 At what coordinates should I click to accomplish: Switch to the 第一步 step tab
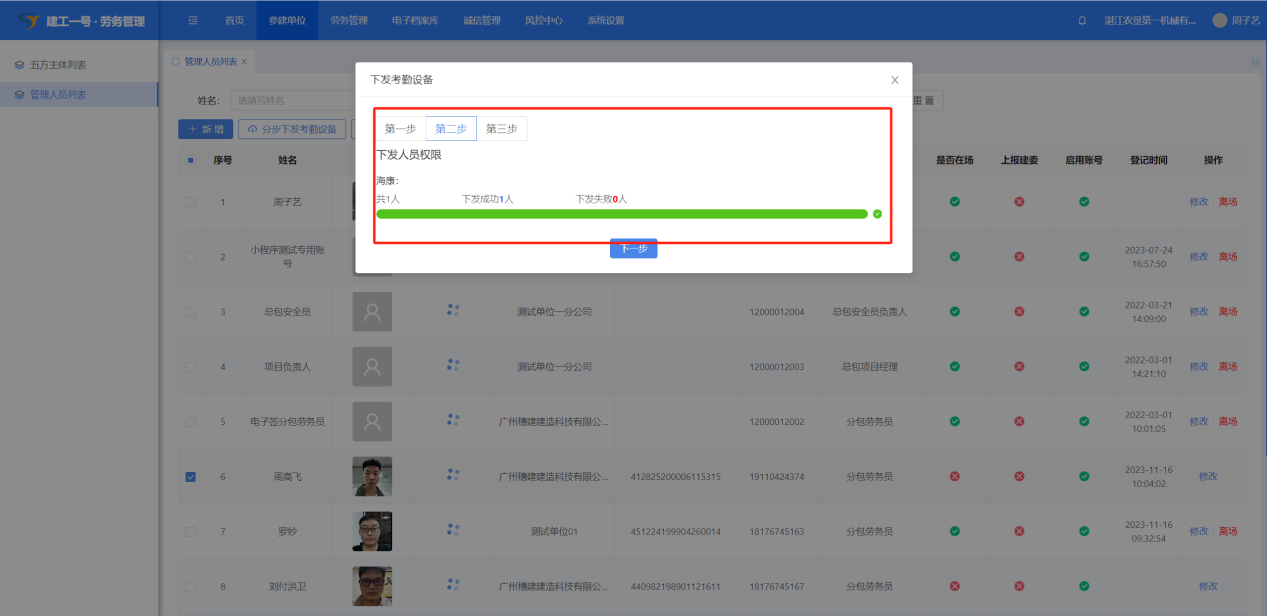400,129
